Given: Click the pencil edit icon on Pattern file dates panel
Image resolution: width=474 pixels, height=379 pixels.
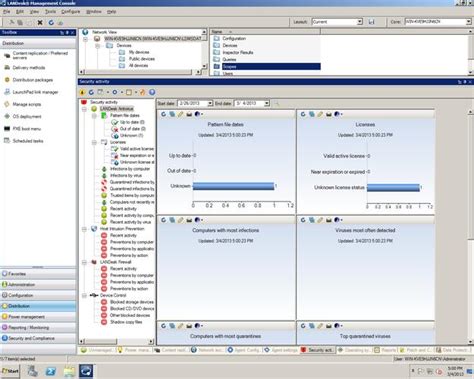Looking at the screenshot, I should point(181,114).
